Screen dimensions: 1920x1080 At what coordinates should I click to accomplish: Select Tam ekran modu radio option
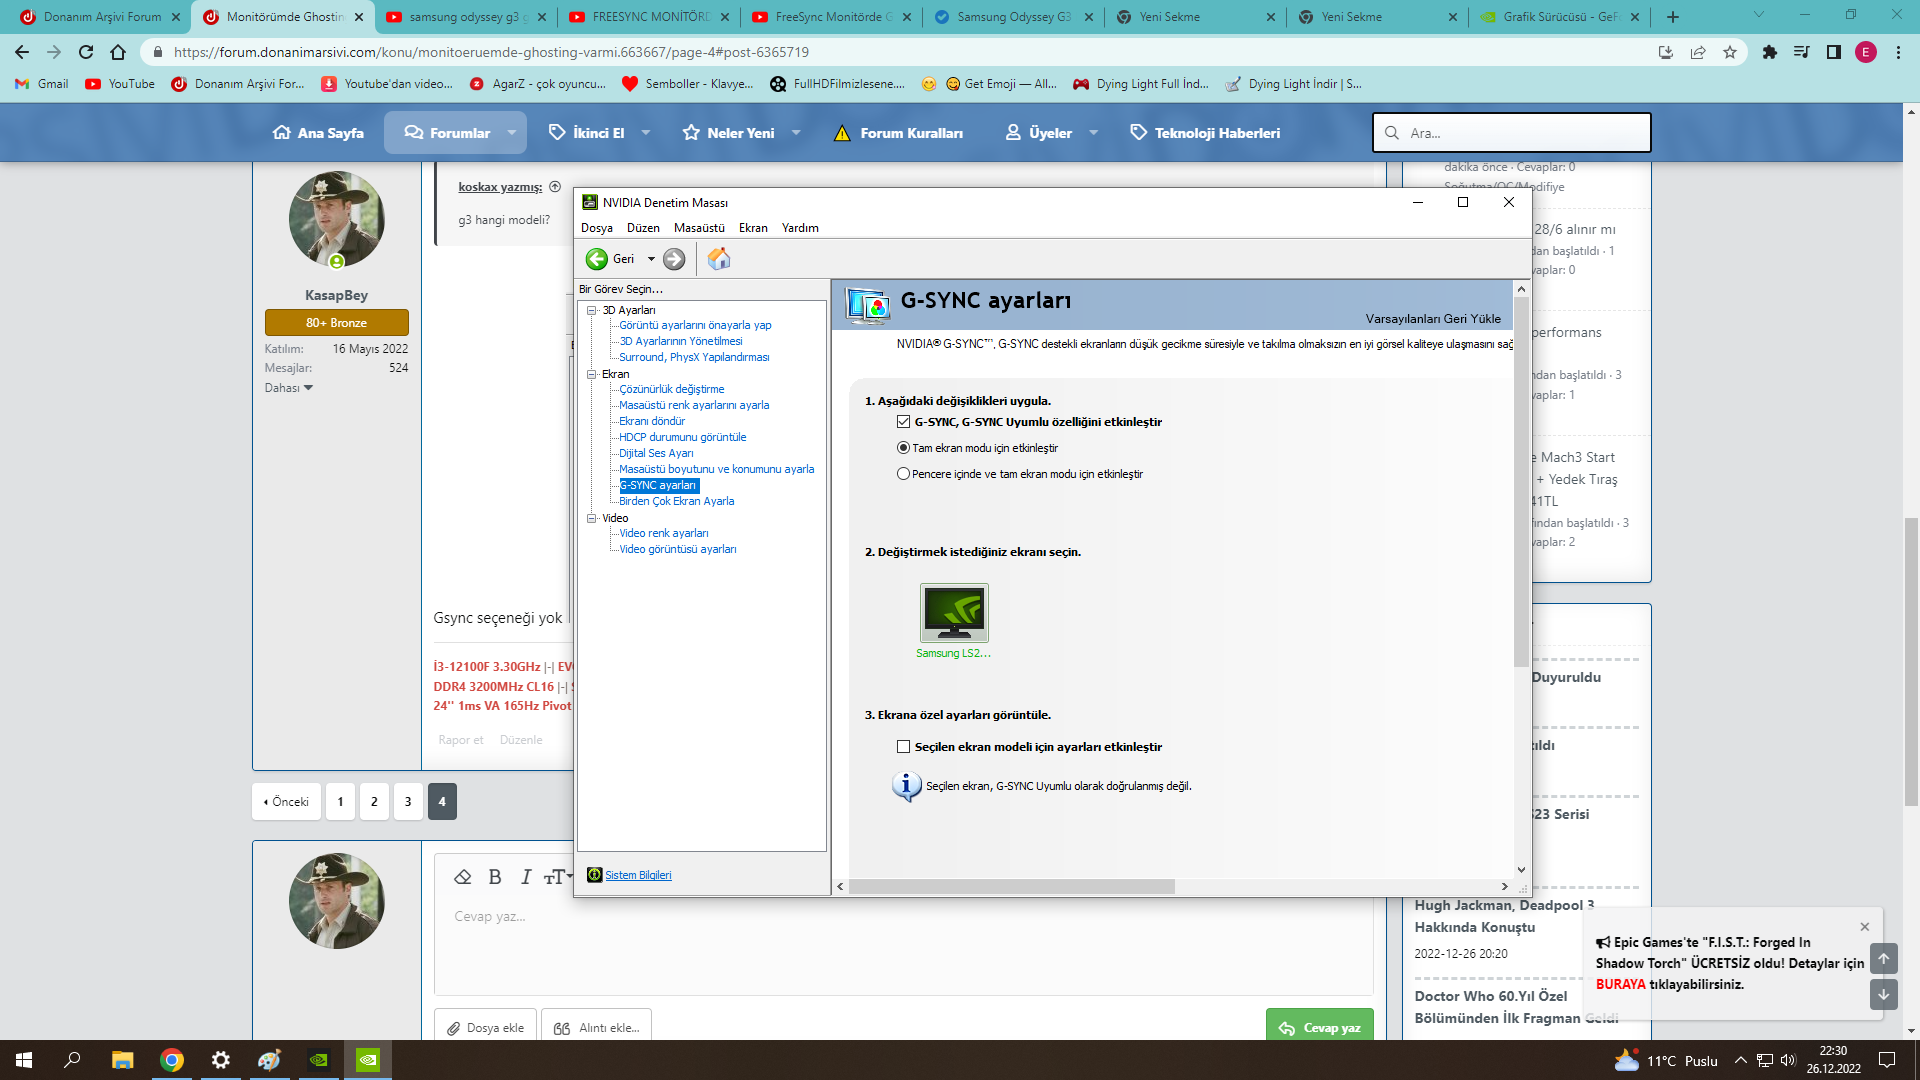click(904, 448)
